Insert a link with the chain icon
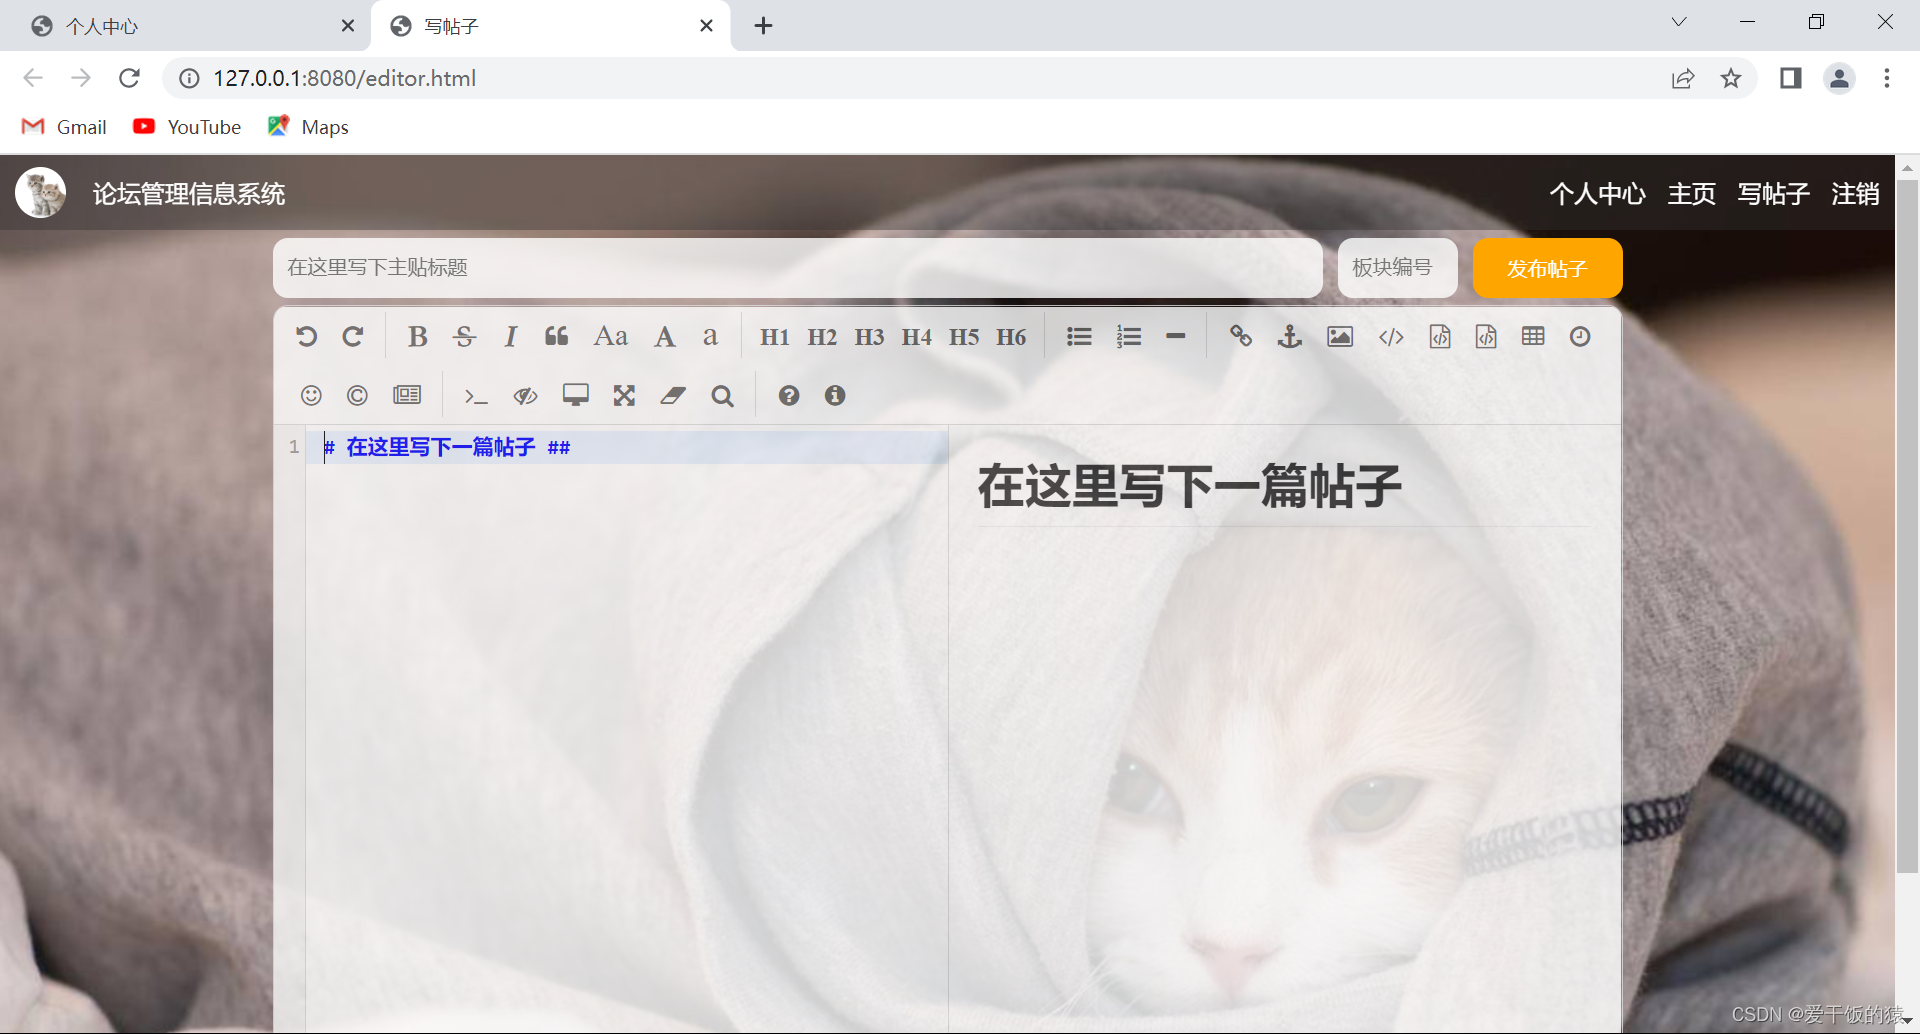1920x1034 pixels. [x=1240, y=337]
